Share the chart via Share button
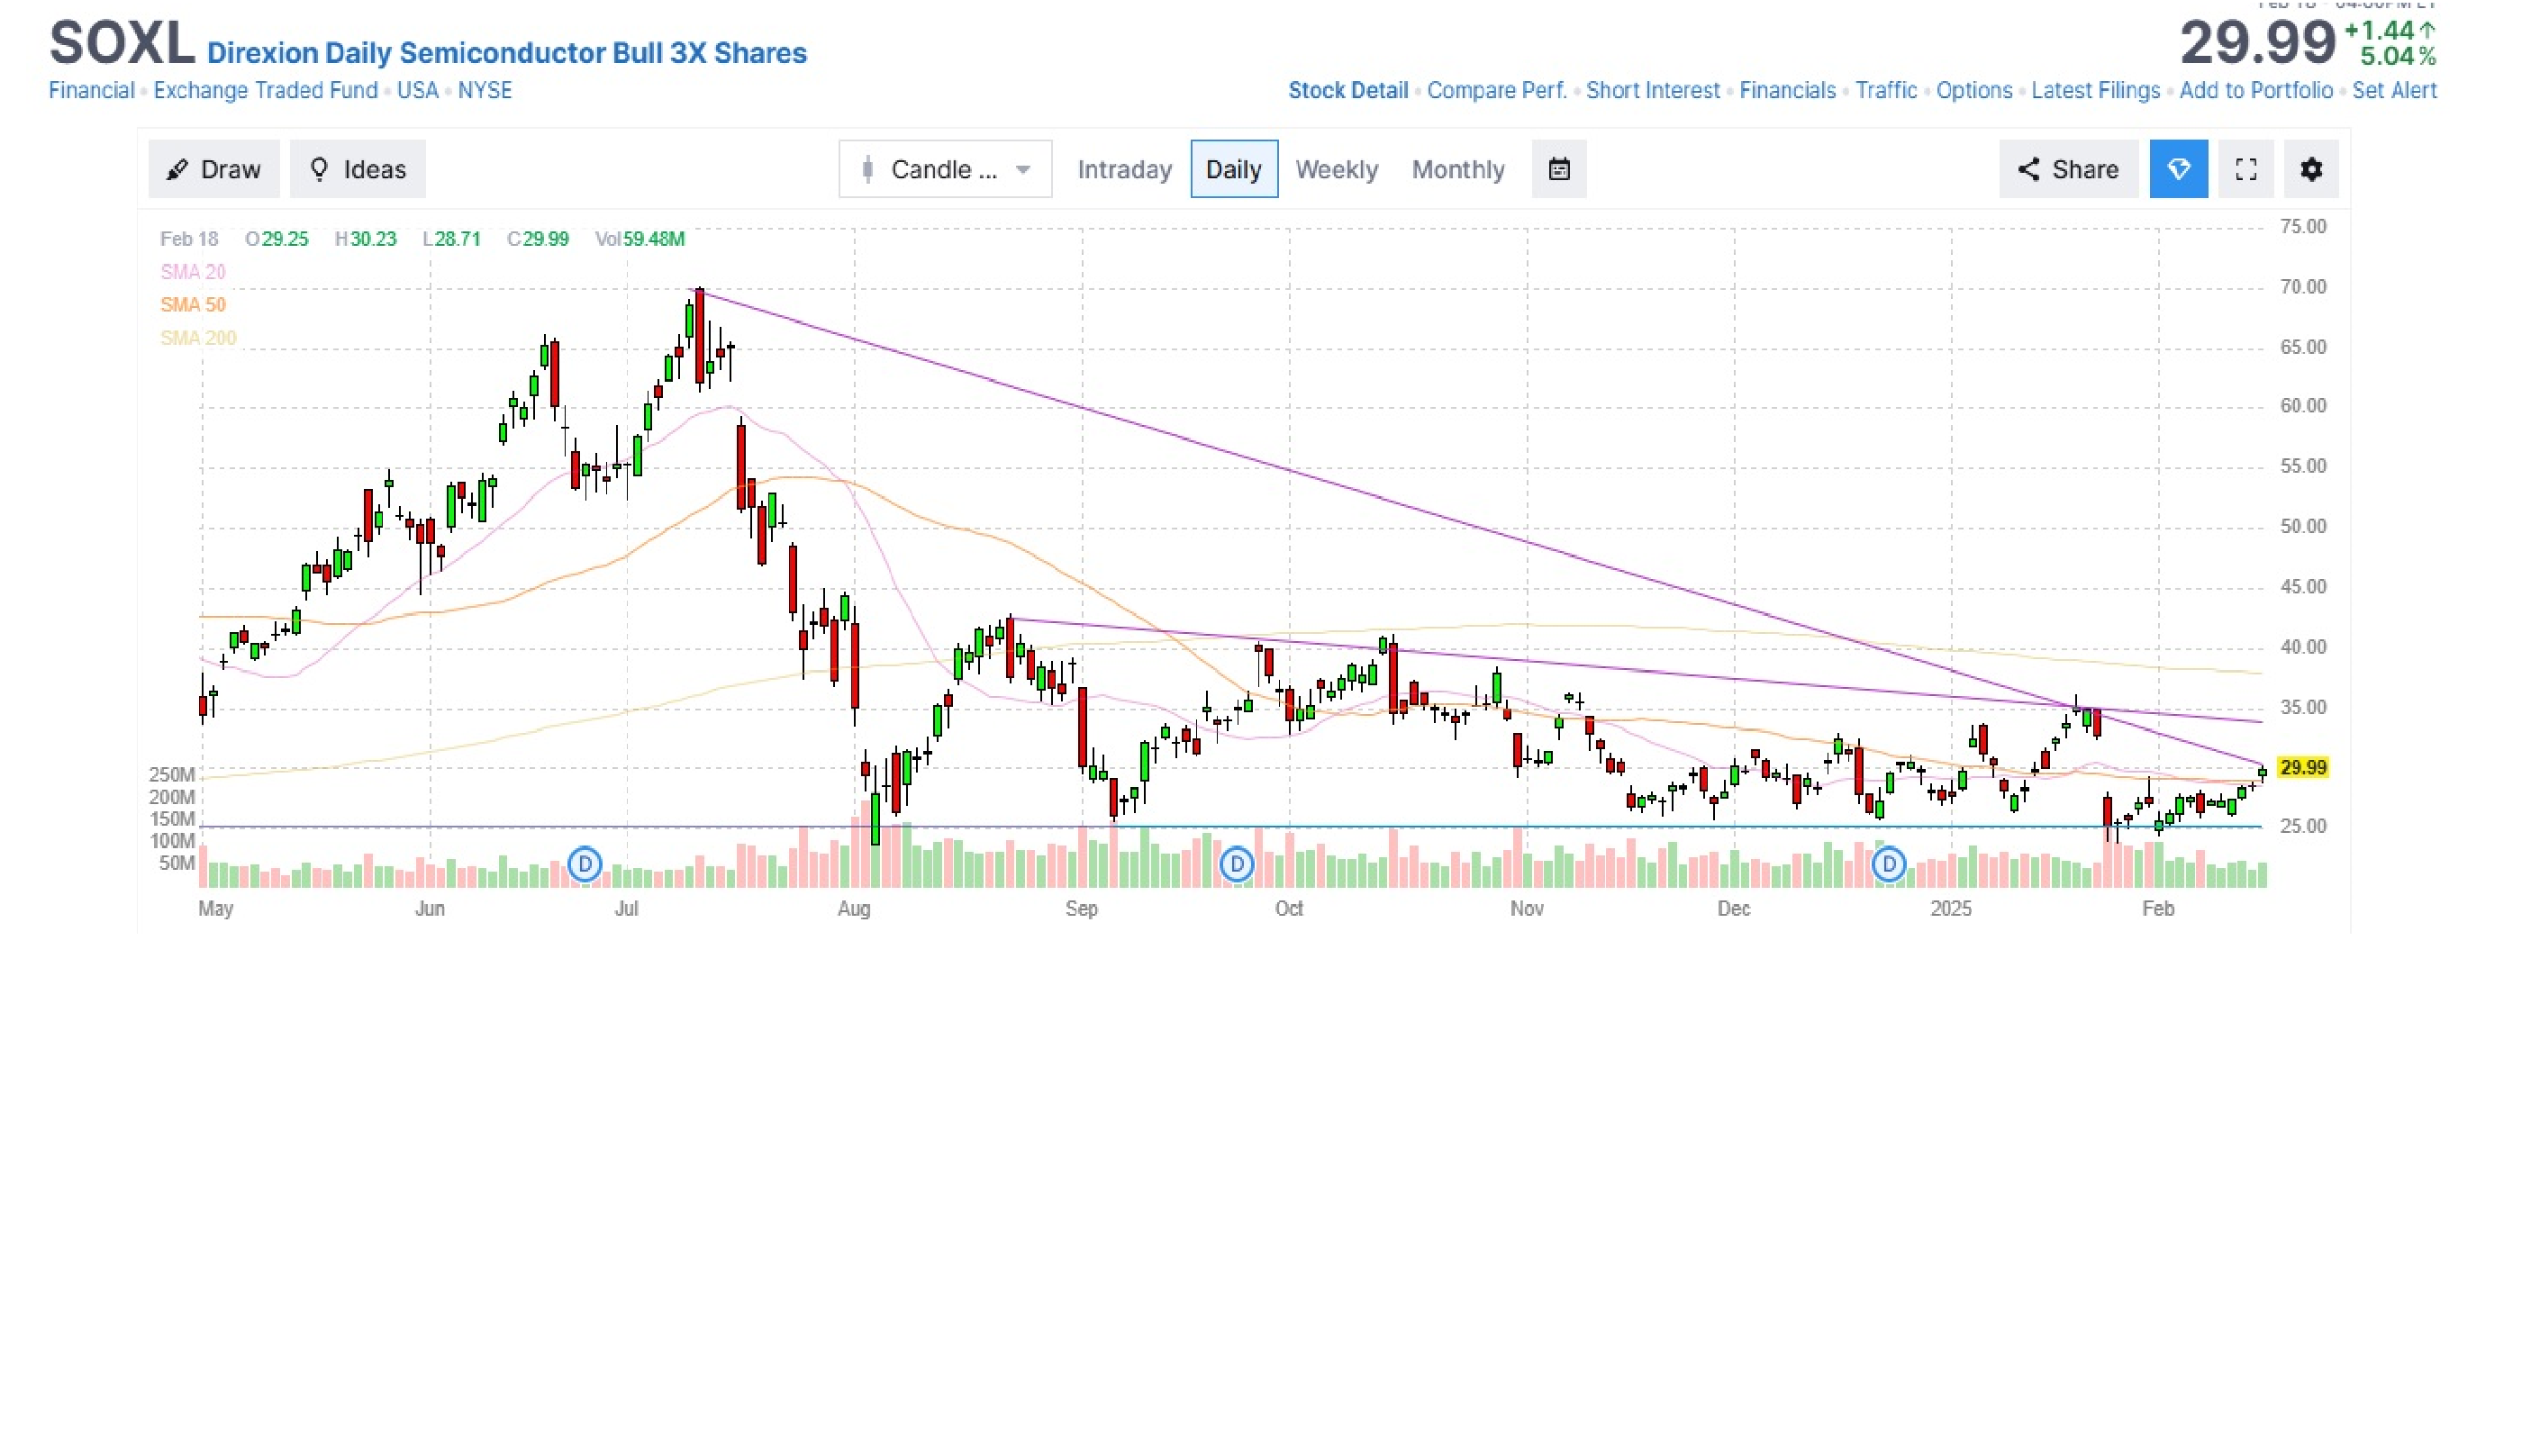 tap(2068, 169)
